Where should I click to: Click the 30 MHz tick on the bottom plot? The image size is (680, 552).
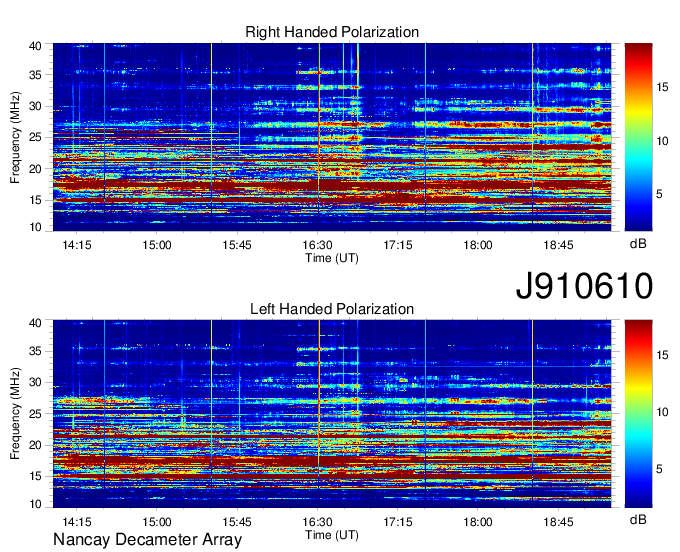pyautogui.click(x=35, y=382)
